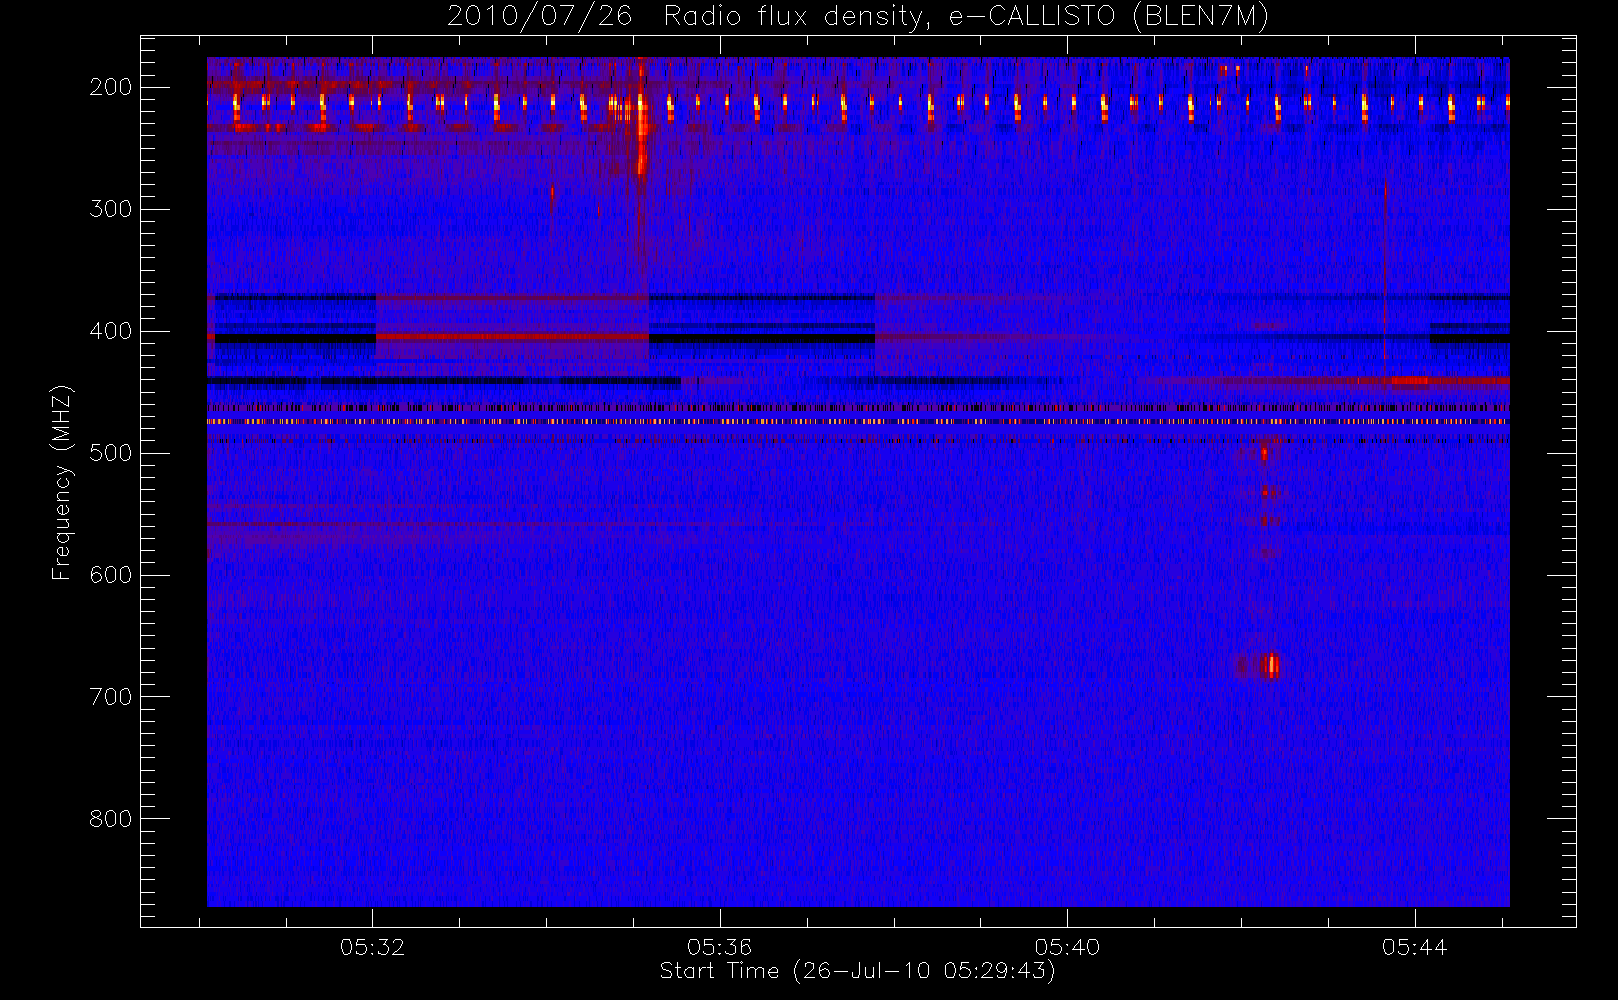Image resolution: width=1618 pixels, height=1000 pixels.
Task: Click the 700 frequency tick label
Action: tap(110, 697)
